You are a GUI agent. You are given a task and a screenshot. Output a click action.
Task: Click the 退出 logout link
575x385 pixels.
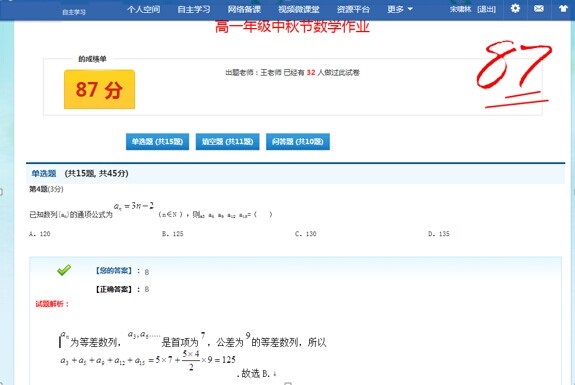pos(486,9)
